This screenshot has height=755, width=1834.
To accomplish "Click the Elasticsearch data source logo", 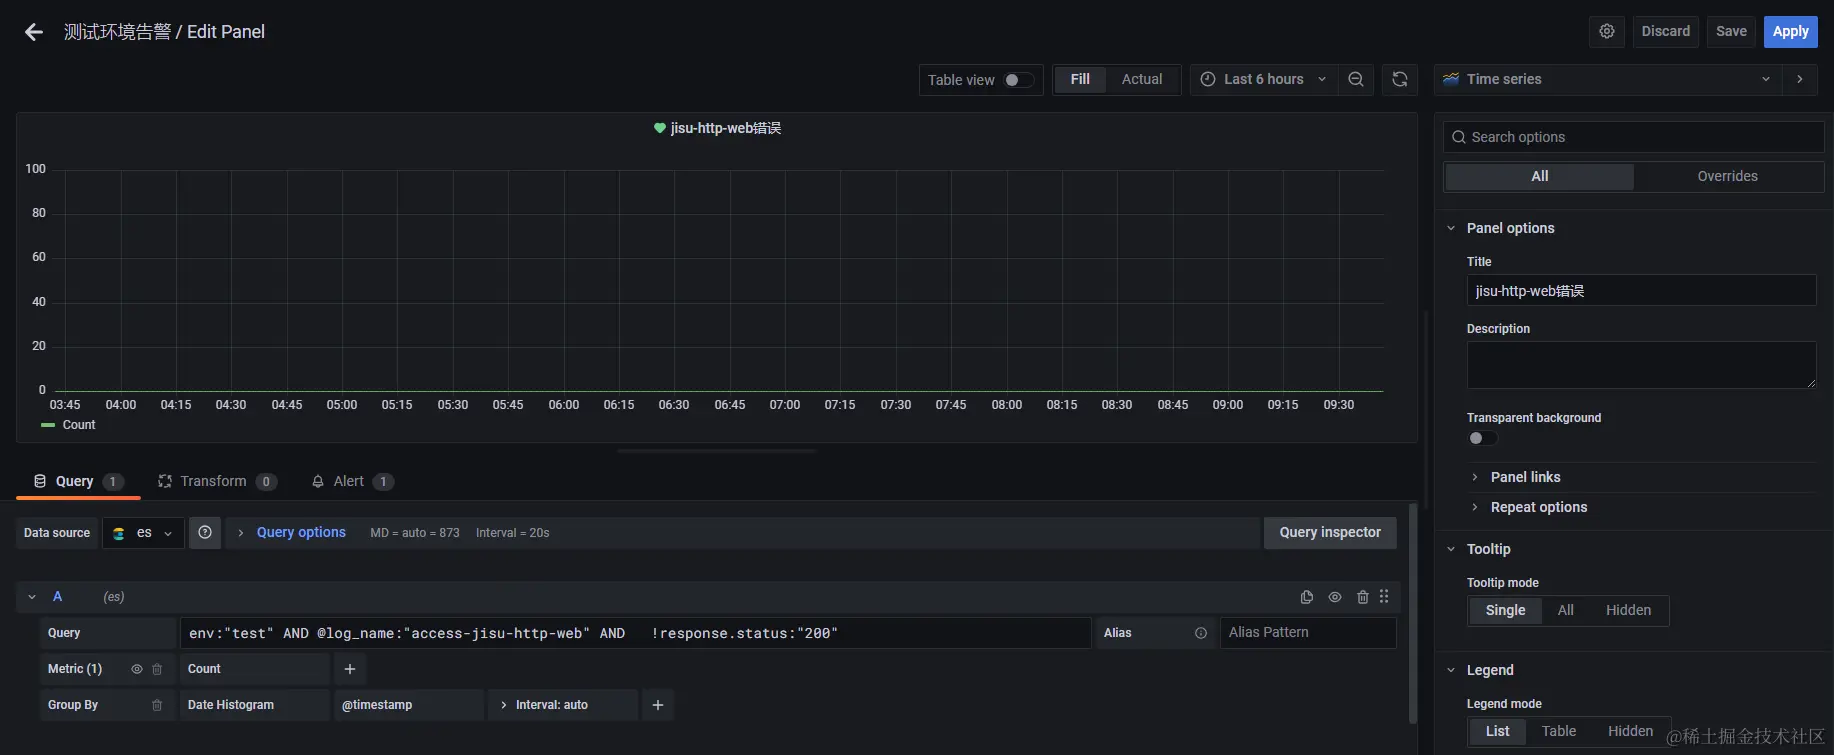I will [119, 533].
